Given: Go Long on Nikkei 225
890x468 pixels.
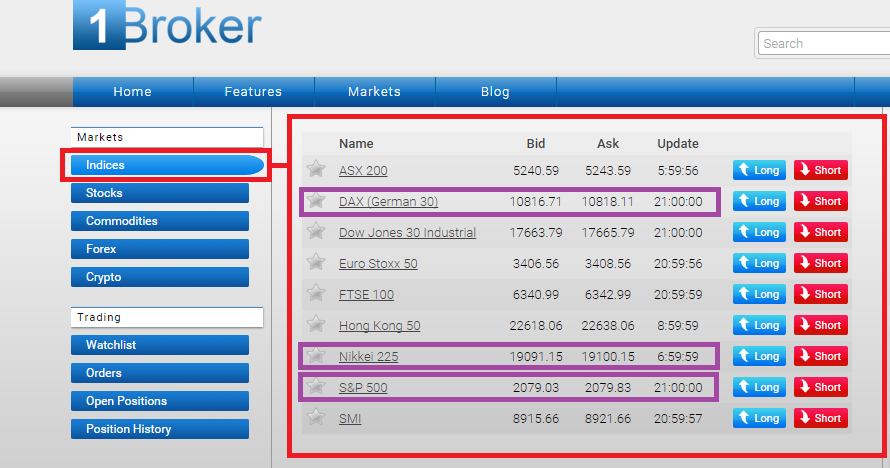Looking at the screenshot, I should coord(759,356).
